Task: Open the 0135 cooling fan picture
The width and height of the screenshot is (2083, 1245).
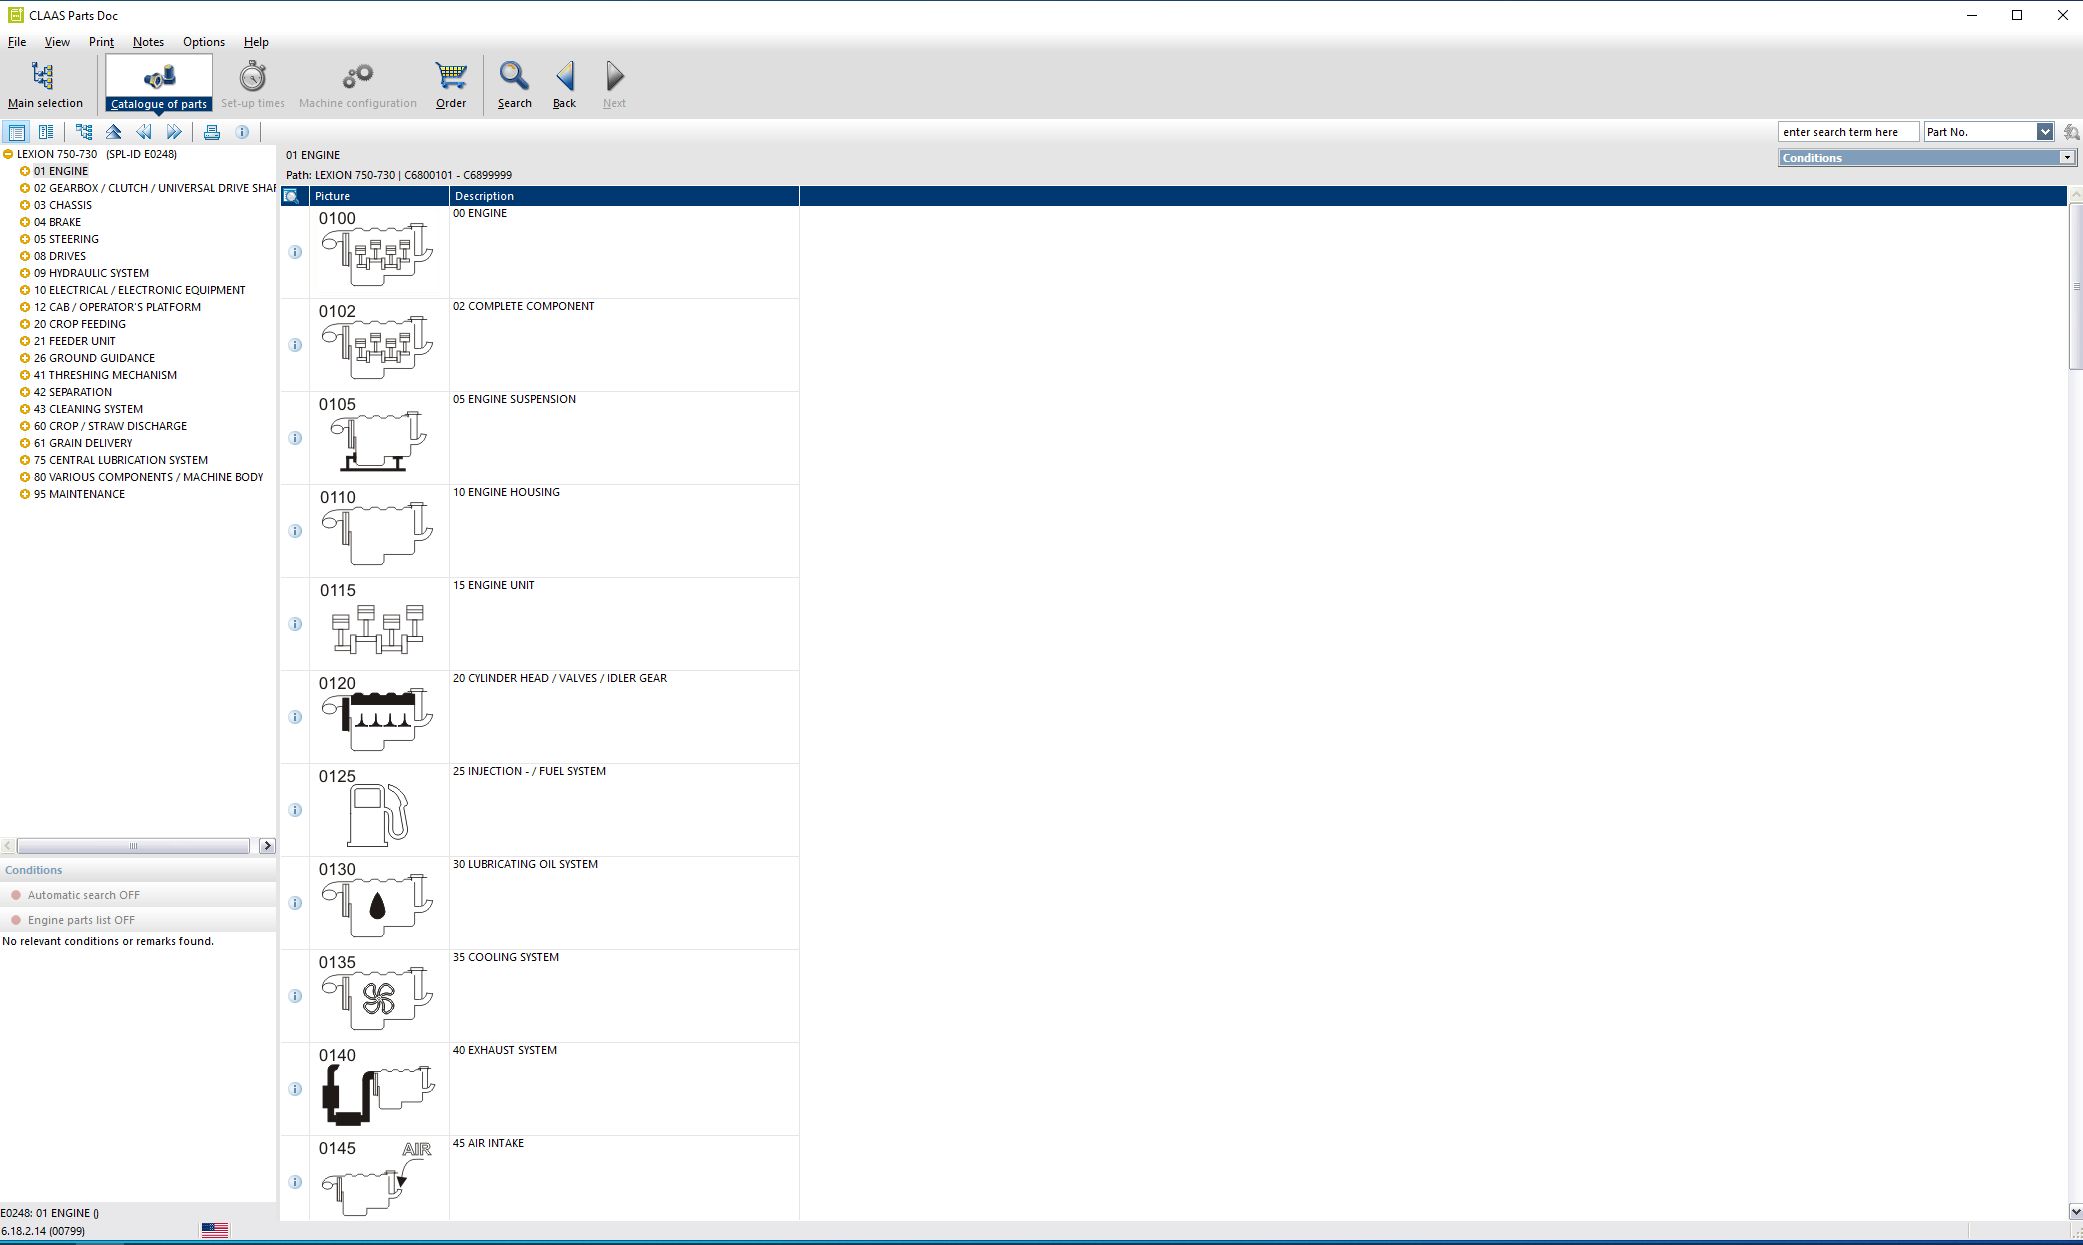Action: pyautogui.click(x=378, y=998)
